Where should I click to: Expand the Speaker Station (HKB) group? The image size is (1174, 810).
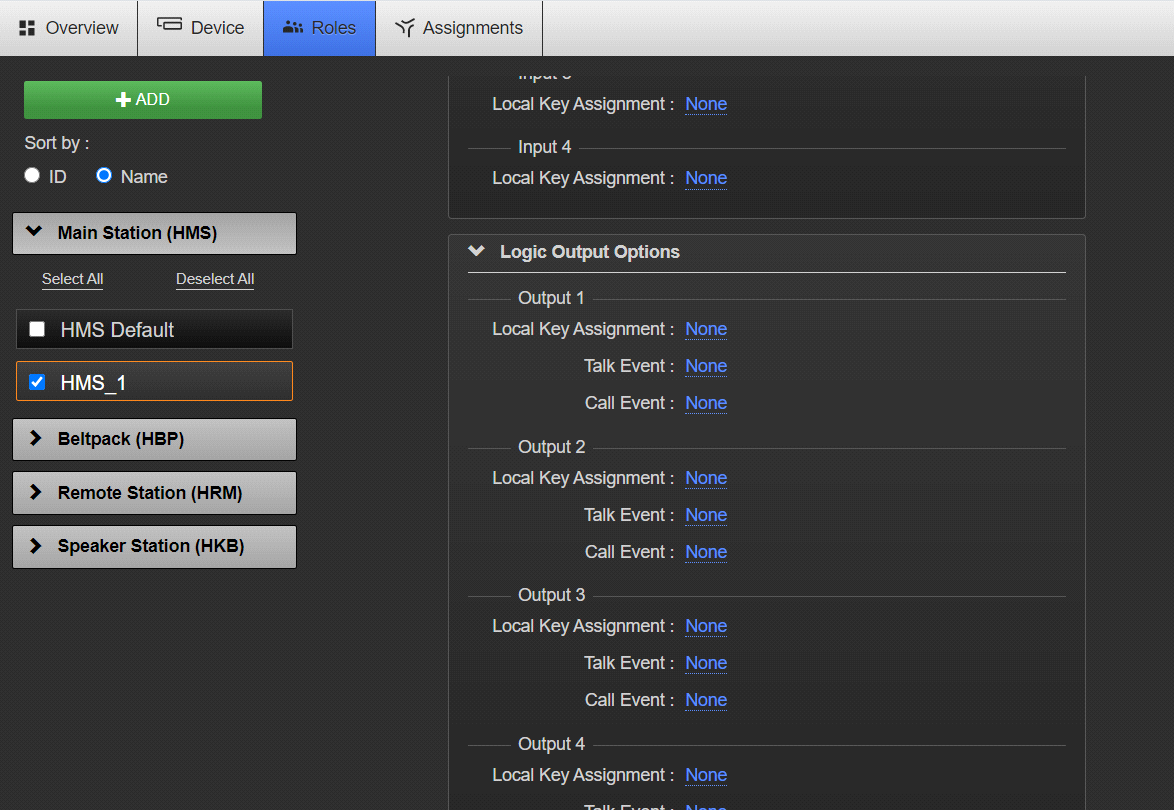pos(35,546)
